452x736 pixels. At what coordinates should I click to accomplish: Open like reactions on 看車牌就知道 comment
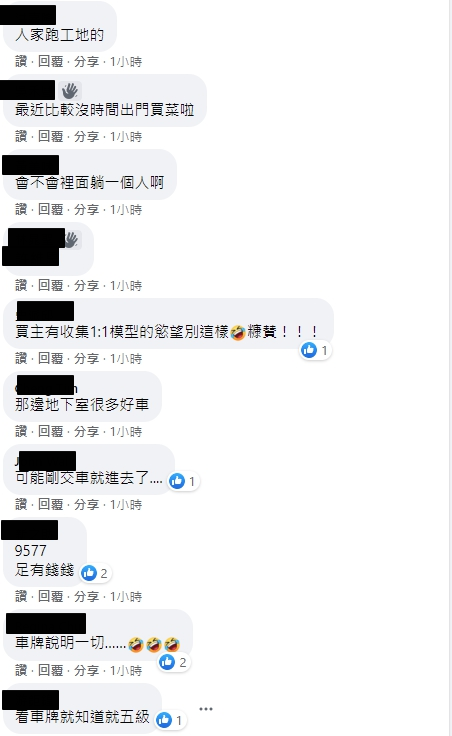point(170,720)
